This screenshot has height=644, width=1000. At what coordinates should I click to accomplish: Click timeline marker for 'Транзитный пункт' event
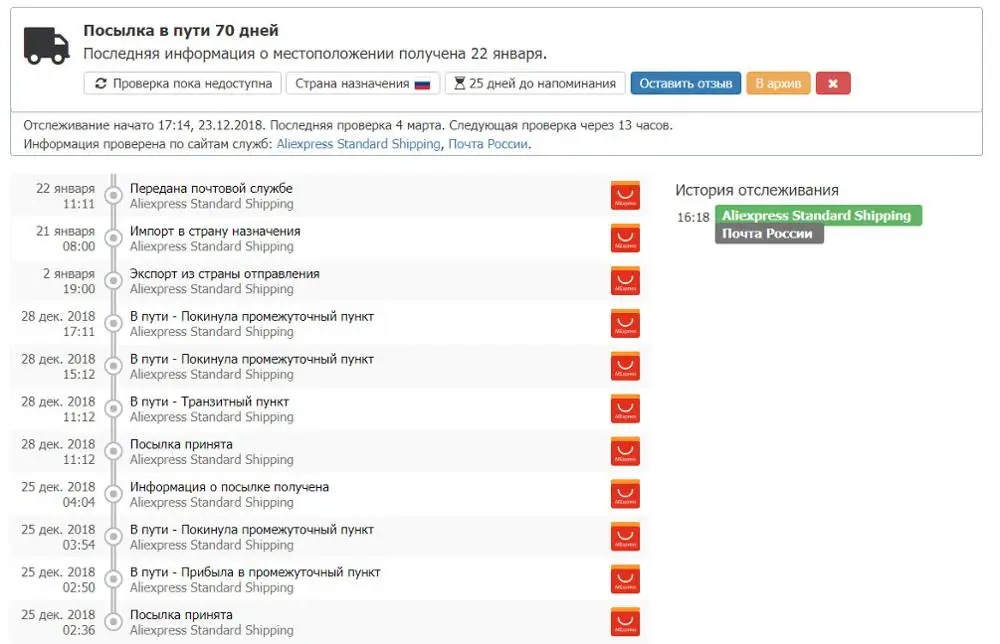(114, 409)
